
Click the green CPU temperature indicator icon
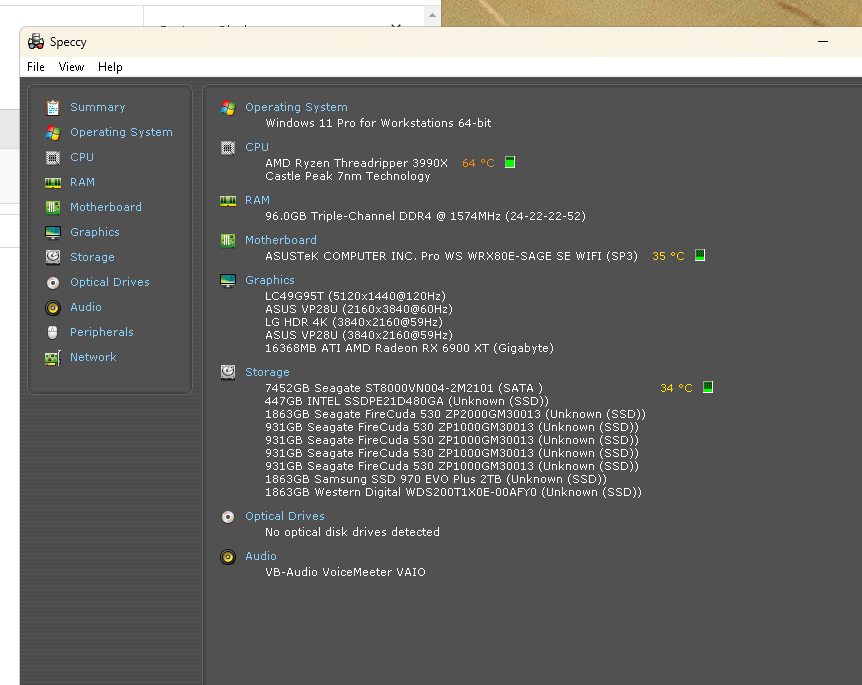pos(510,162)
